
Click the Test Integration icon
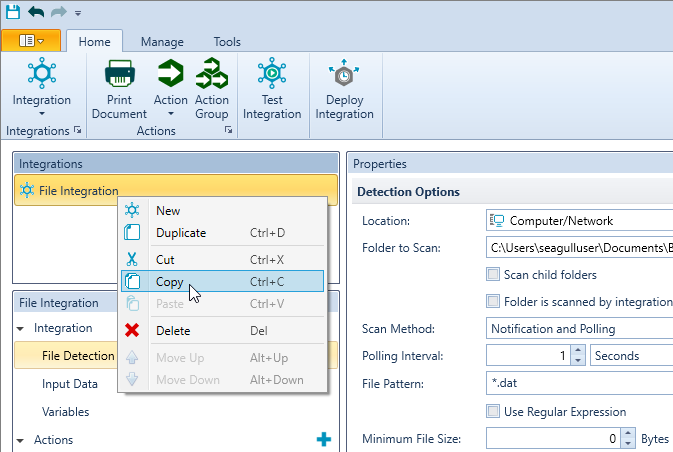(272, 73)
